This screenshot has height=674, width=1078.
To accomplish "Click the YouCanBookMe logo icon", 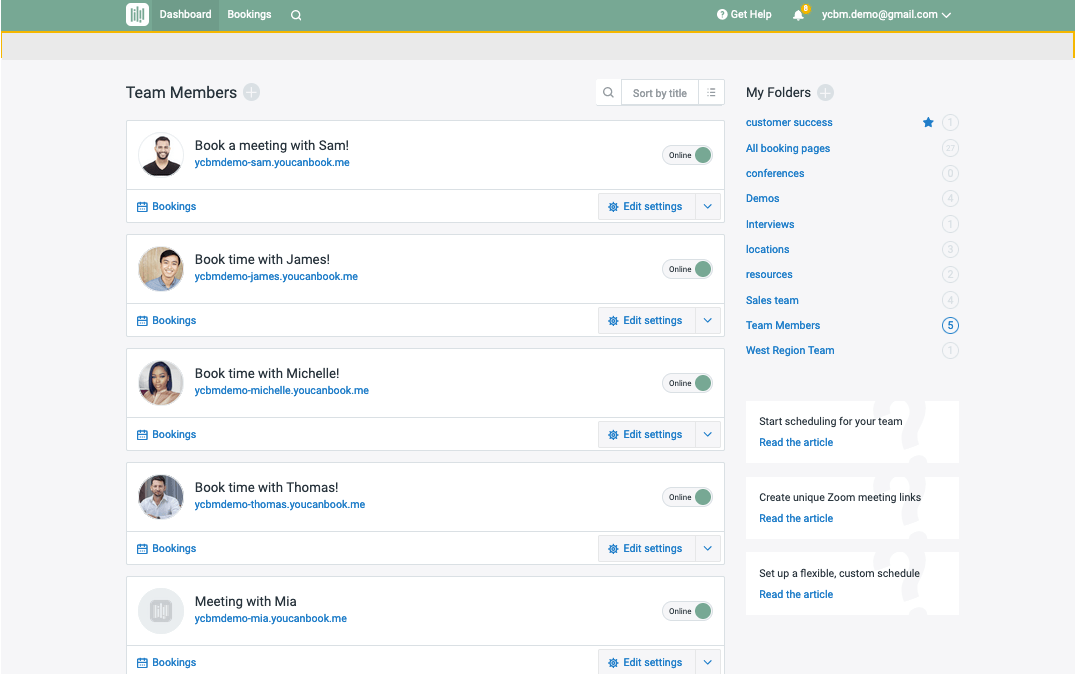I will pyautogui.click(x=137, y=15).
